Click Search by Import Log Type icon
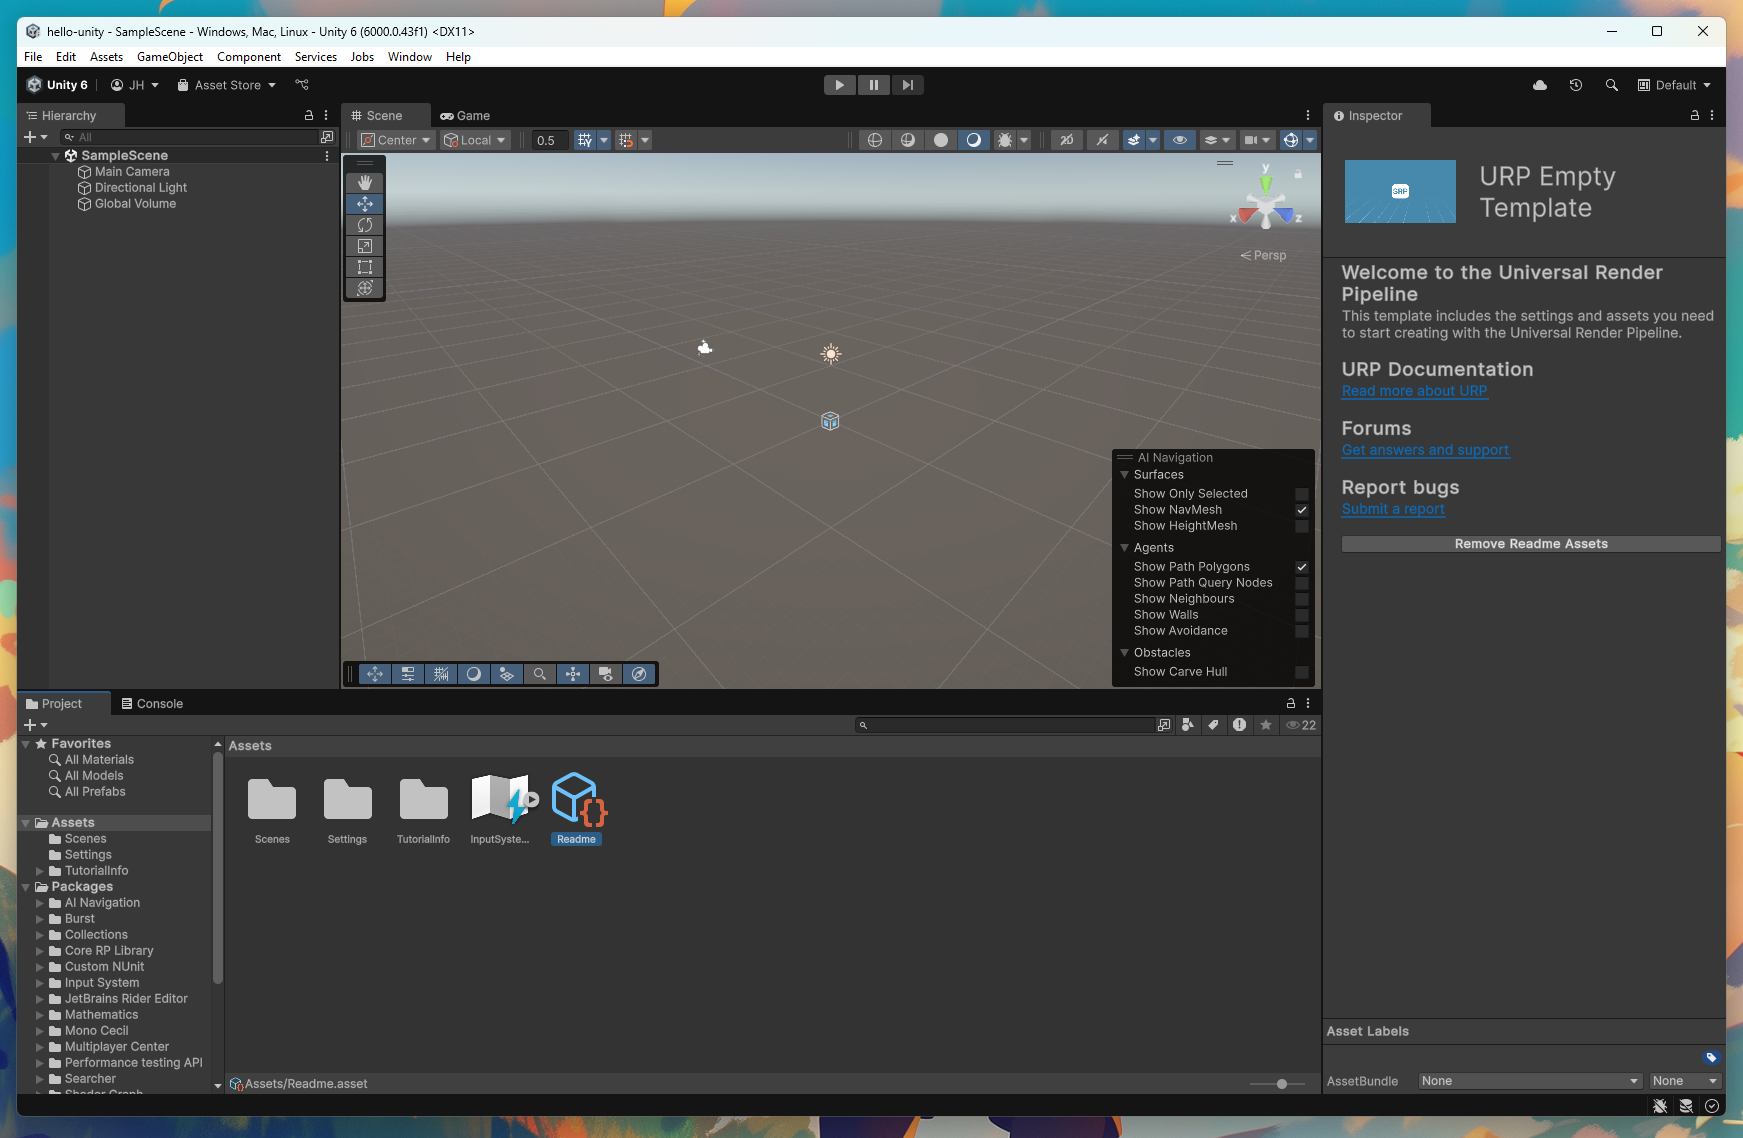Viewport: 1743px width, 1138px height. click(1240, 725)
